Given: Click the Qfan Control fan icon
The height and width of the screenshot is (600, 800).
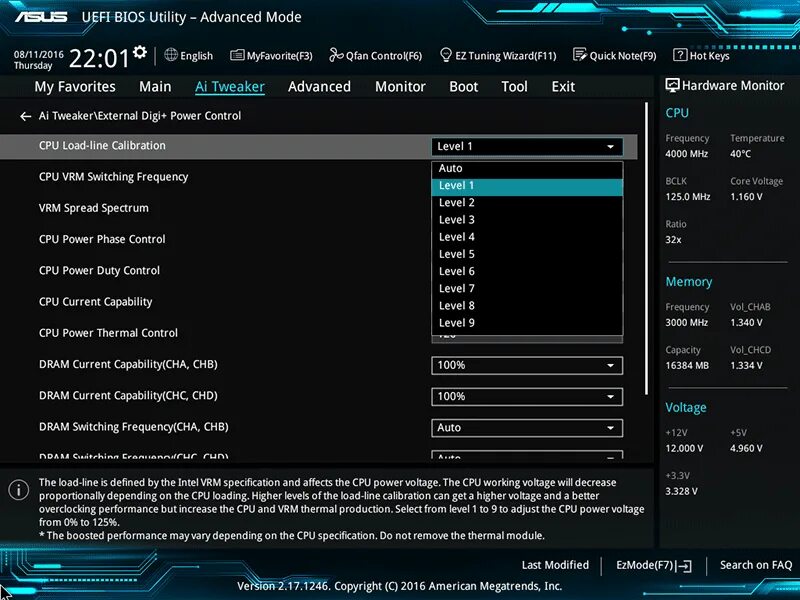Looking at the screenshot, I should click(x=336, y=55).
